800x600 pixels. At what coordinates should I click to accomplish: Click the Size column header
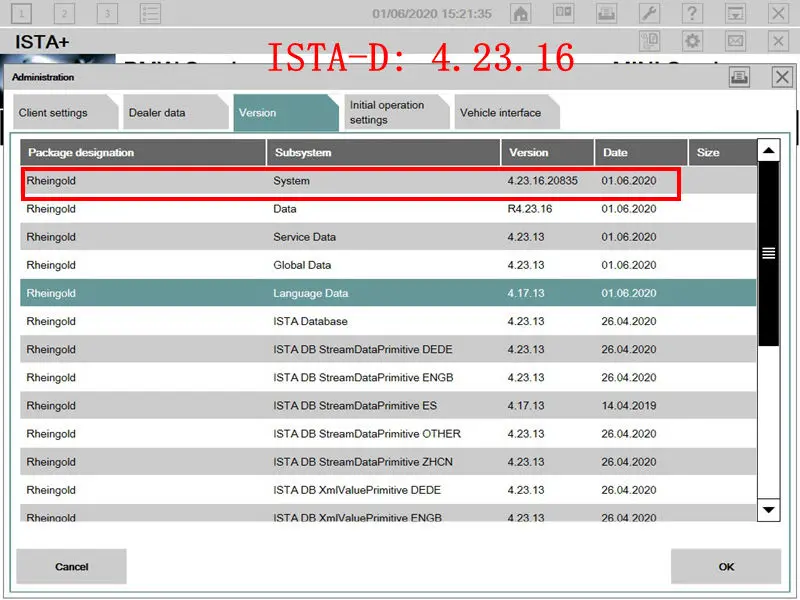coord(722,153)
